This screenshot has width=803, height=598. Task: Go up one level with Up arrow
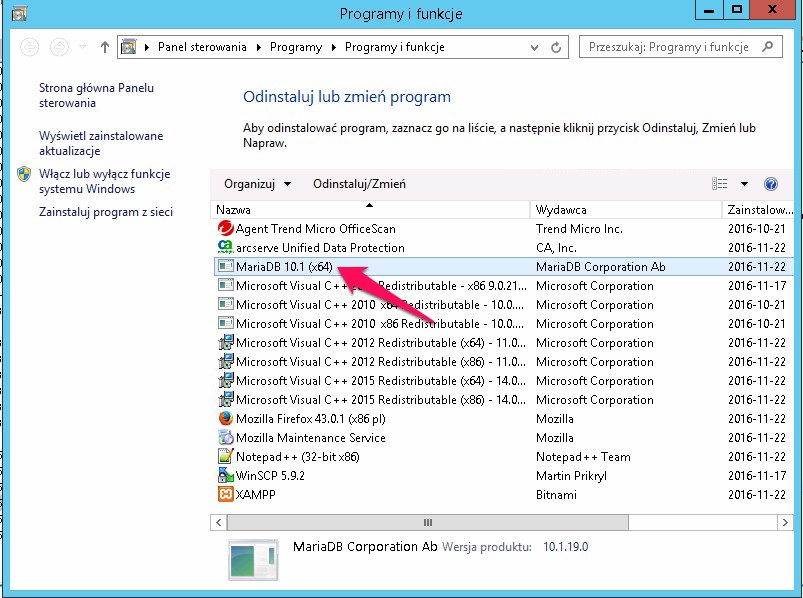(x=106, y=47)
